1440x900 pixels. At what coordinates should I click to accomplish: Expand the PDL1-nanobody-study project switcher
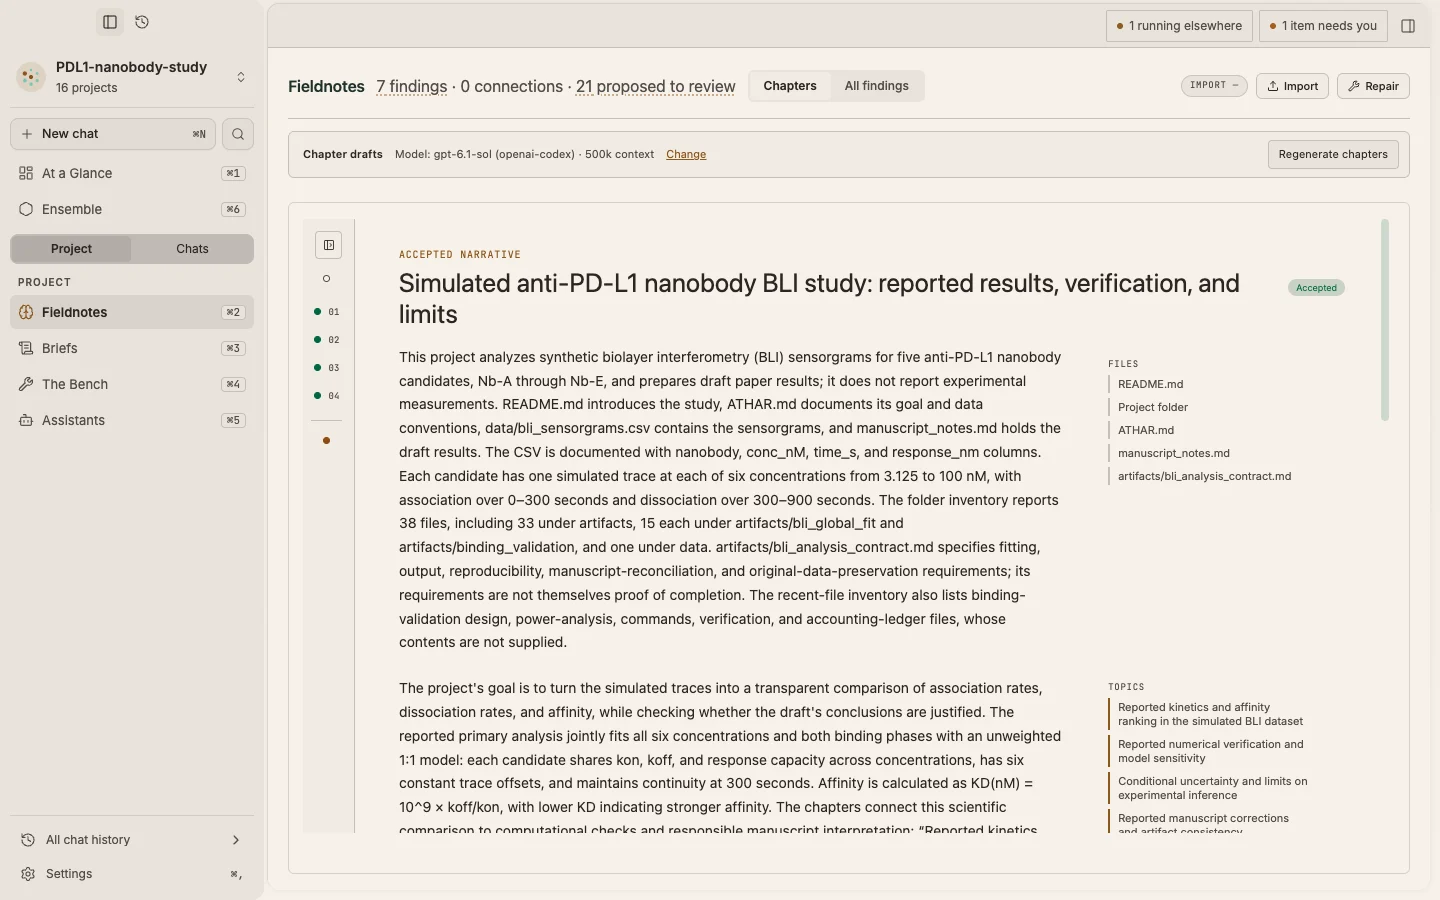point(241,77)
